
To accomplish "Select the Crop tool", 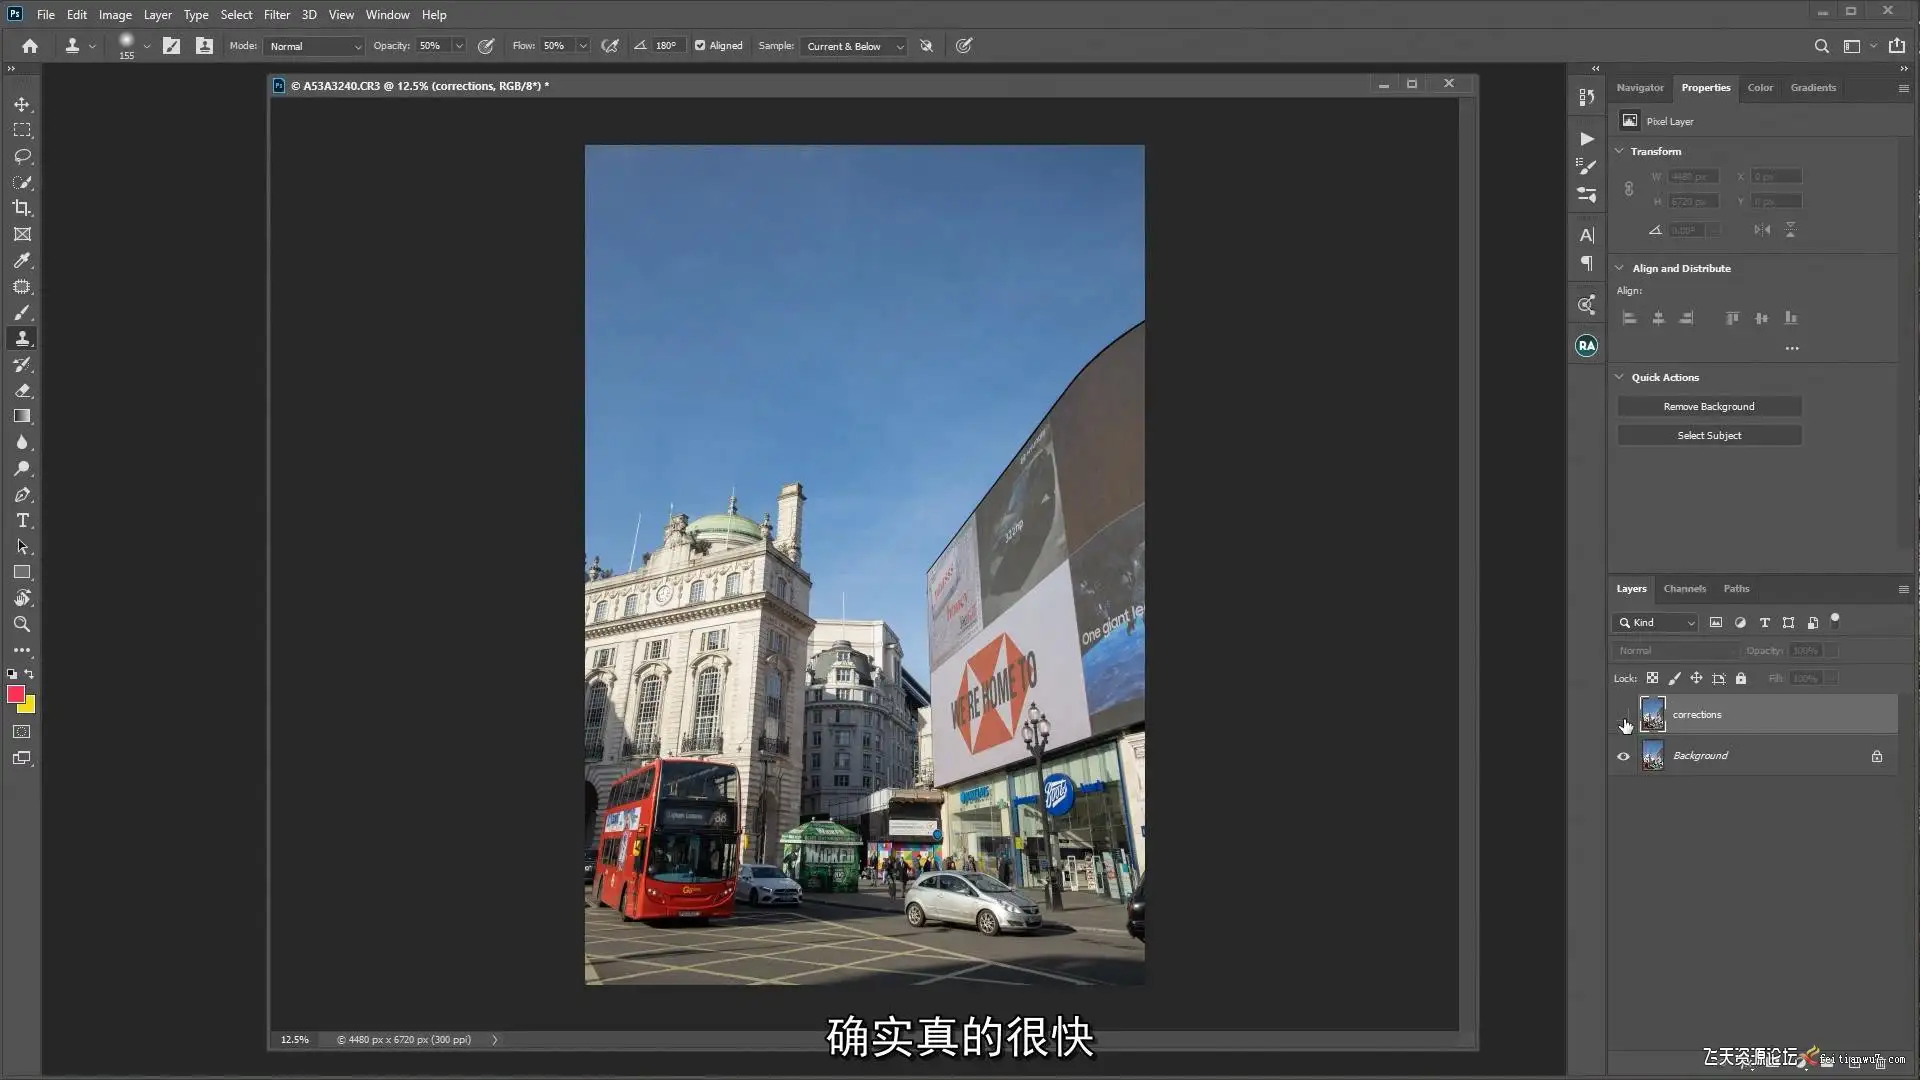I will click(x=22, y=208).
